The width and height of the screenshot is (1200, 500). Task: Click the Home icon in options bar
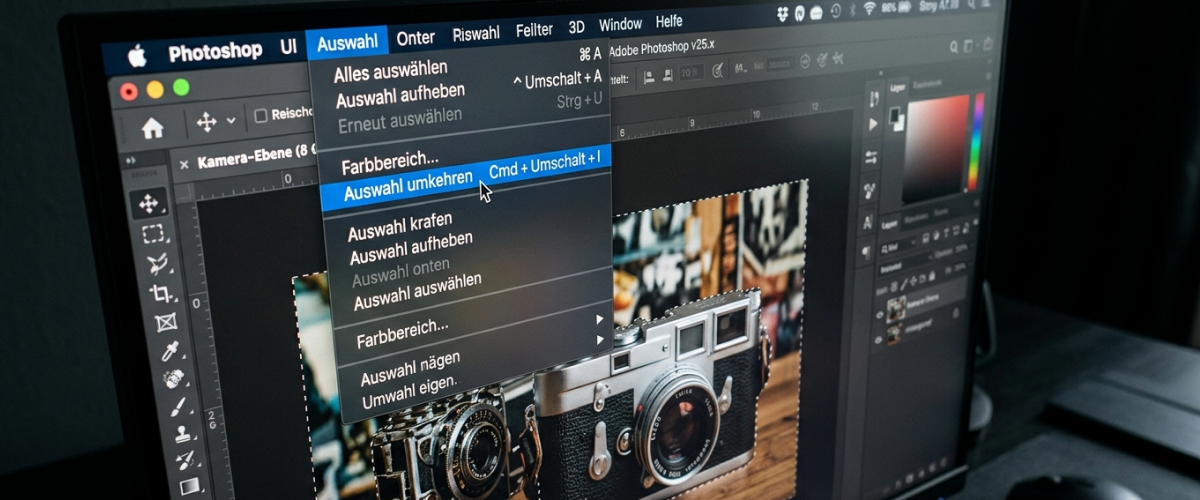152,128
